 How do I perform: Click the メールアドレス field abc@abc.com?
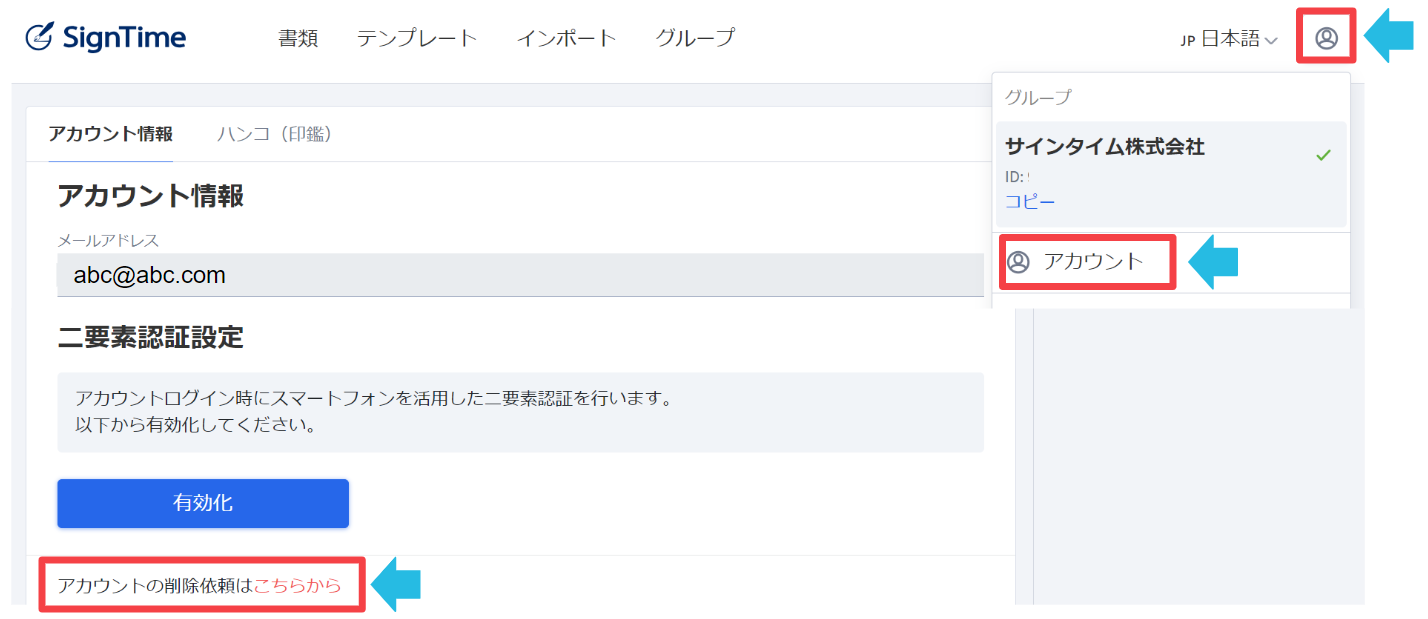point(520,275)
